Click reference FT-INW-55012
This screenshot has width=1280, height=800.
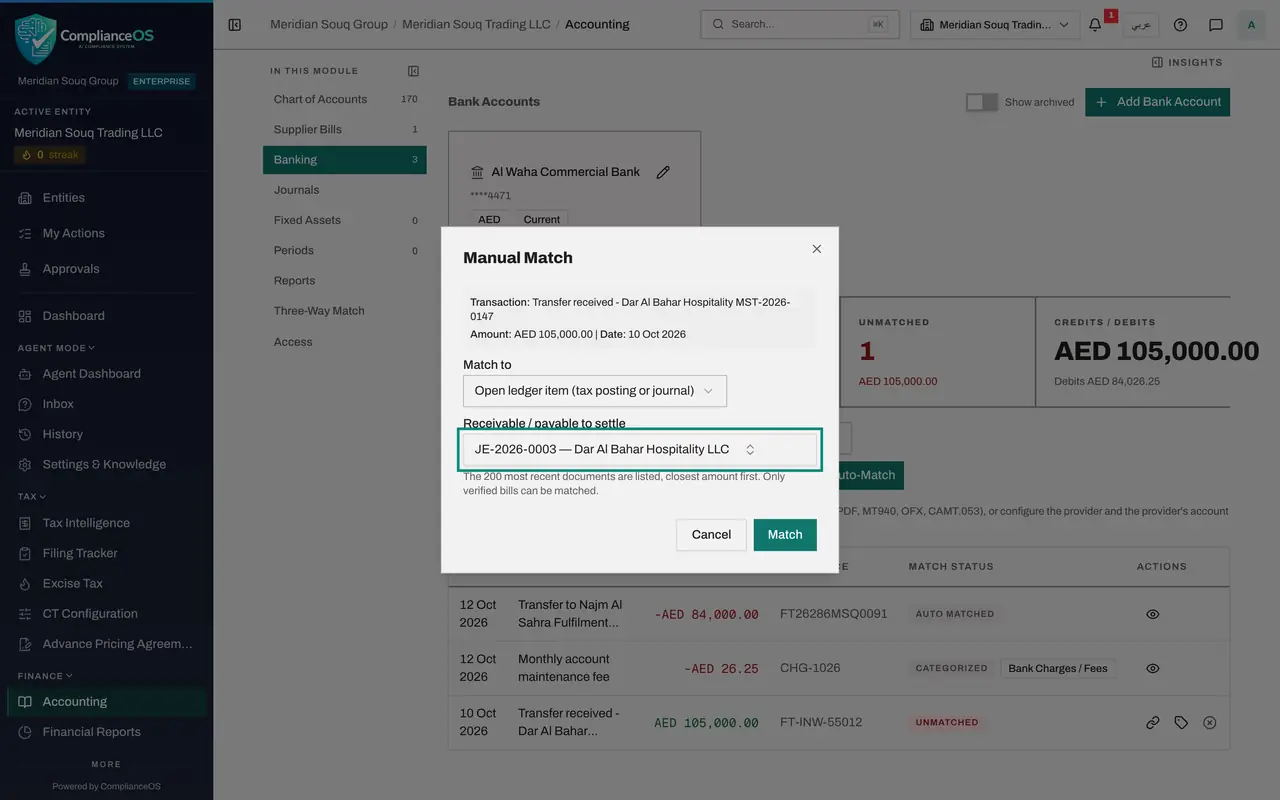click(821, 722)
